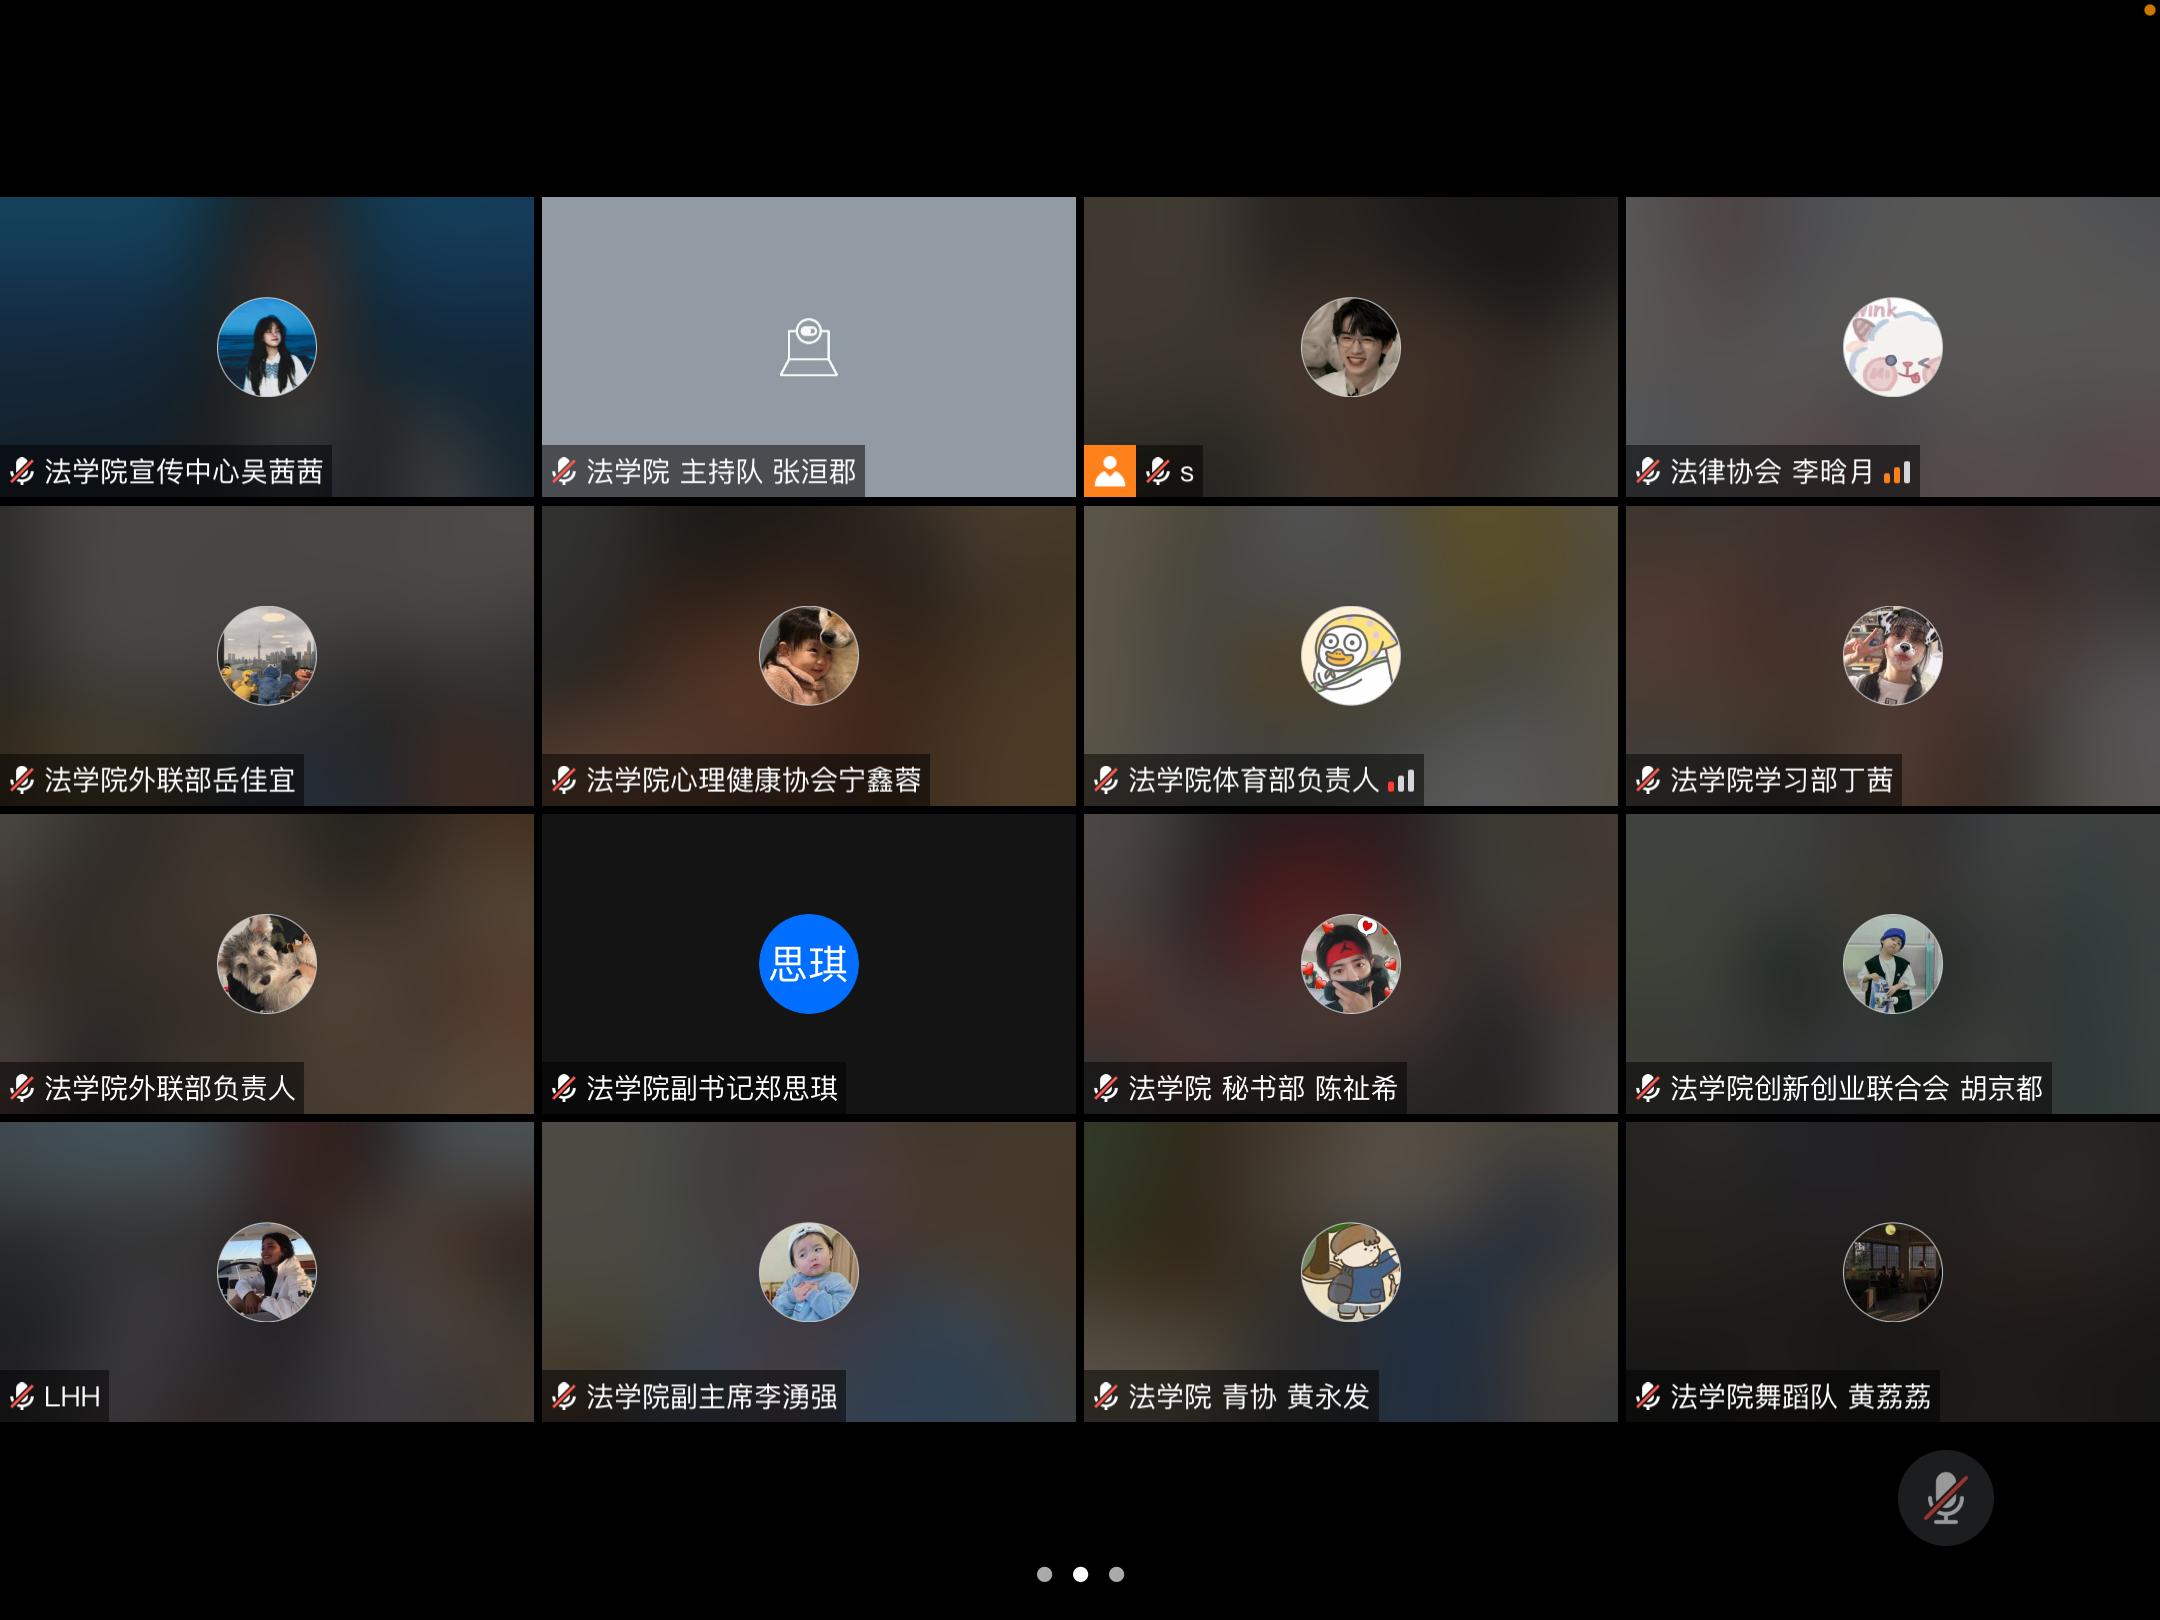Toggle the round microphone mute button

coord(1945,1497)
